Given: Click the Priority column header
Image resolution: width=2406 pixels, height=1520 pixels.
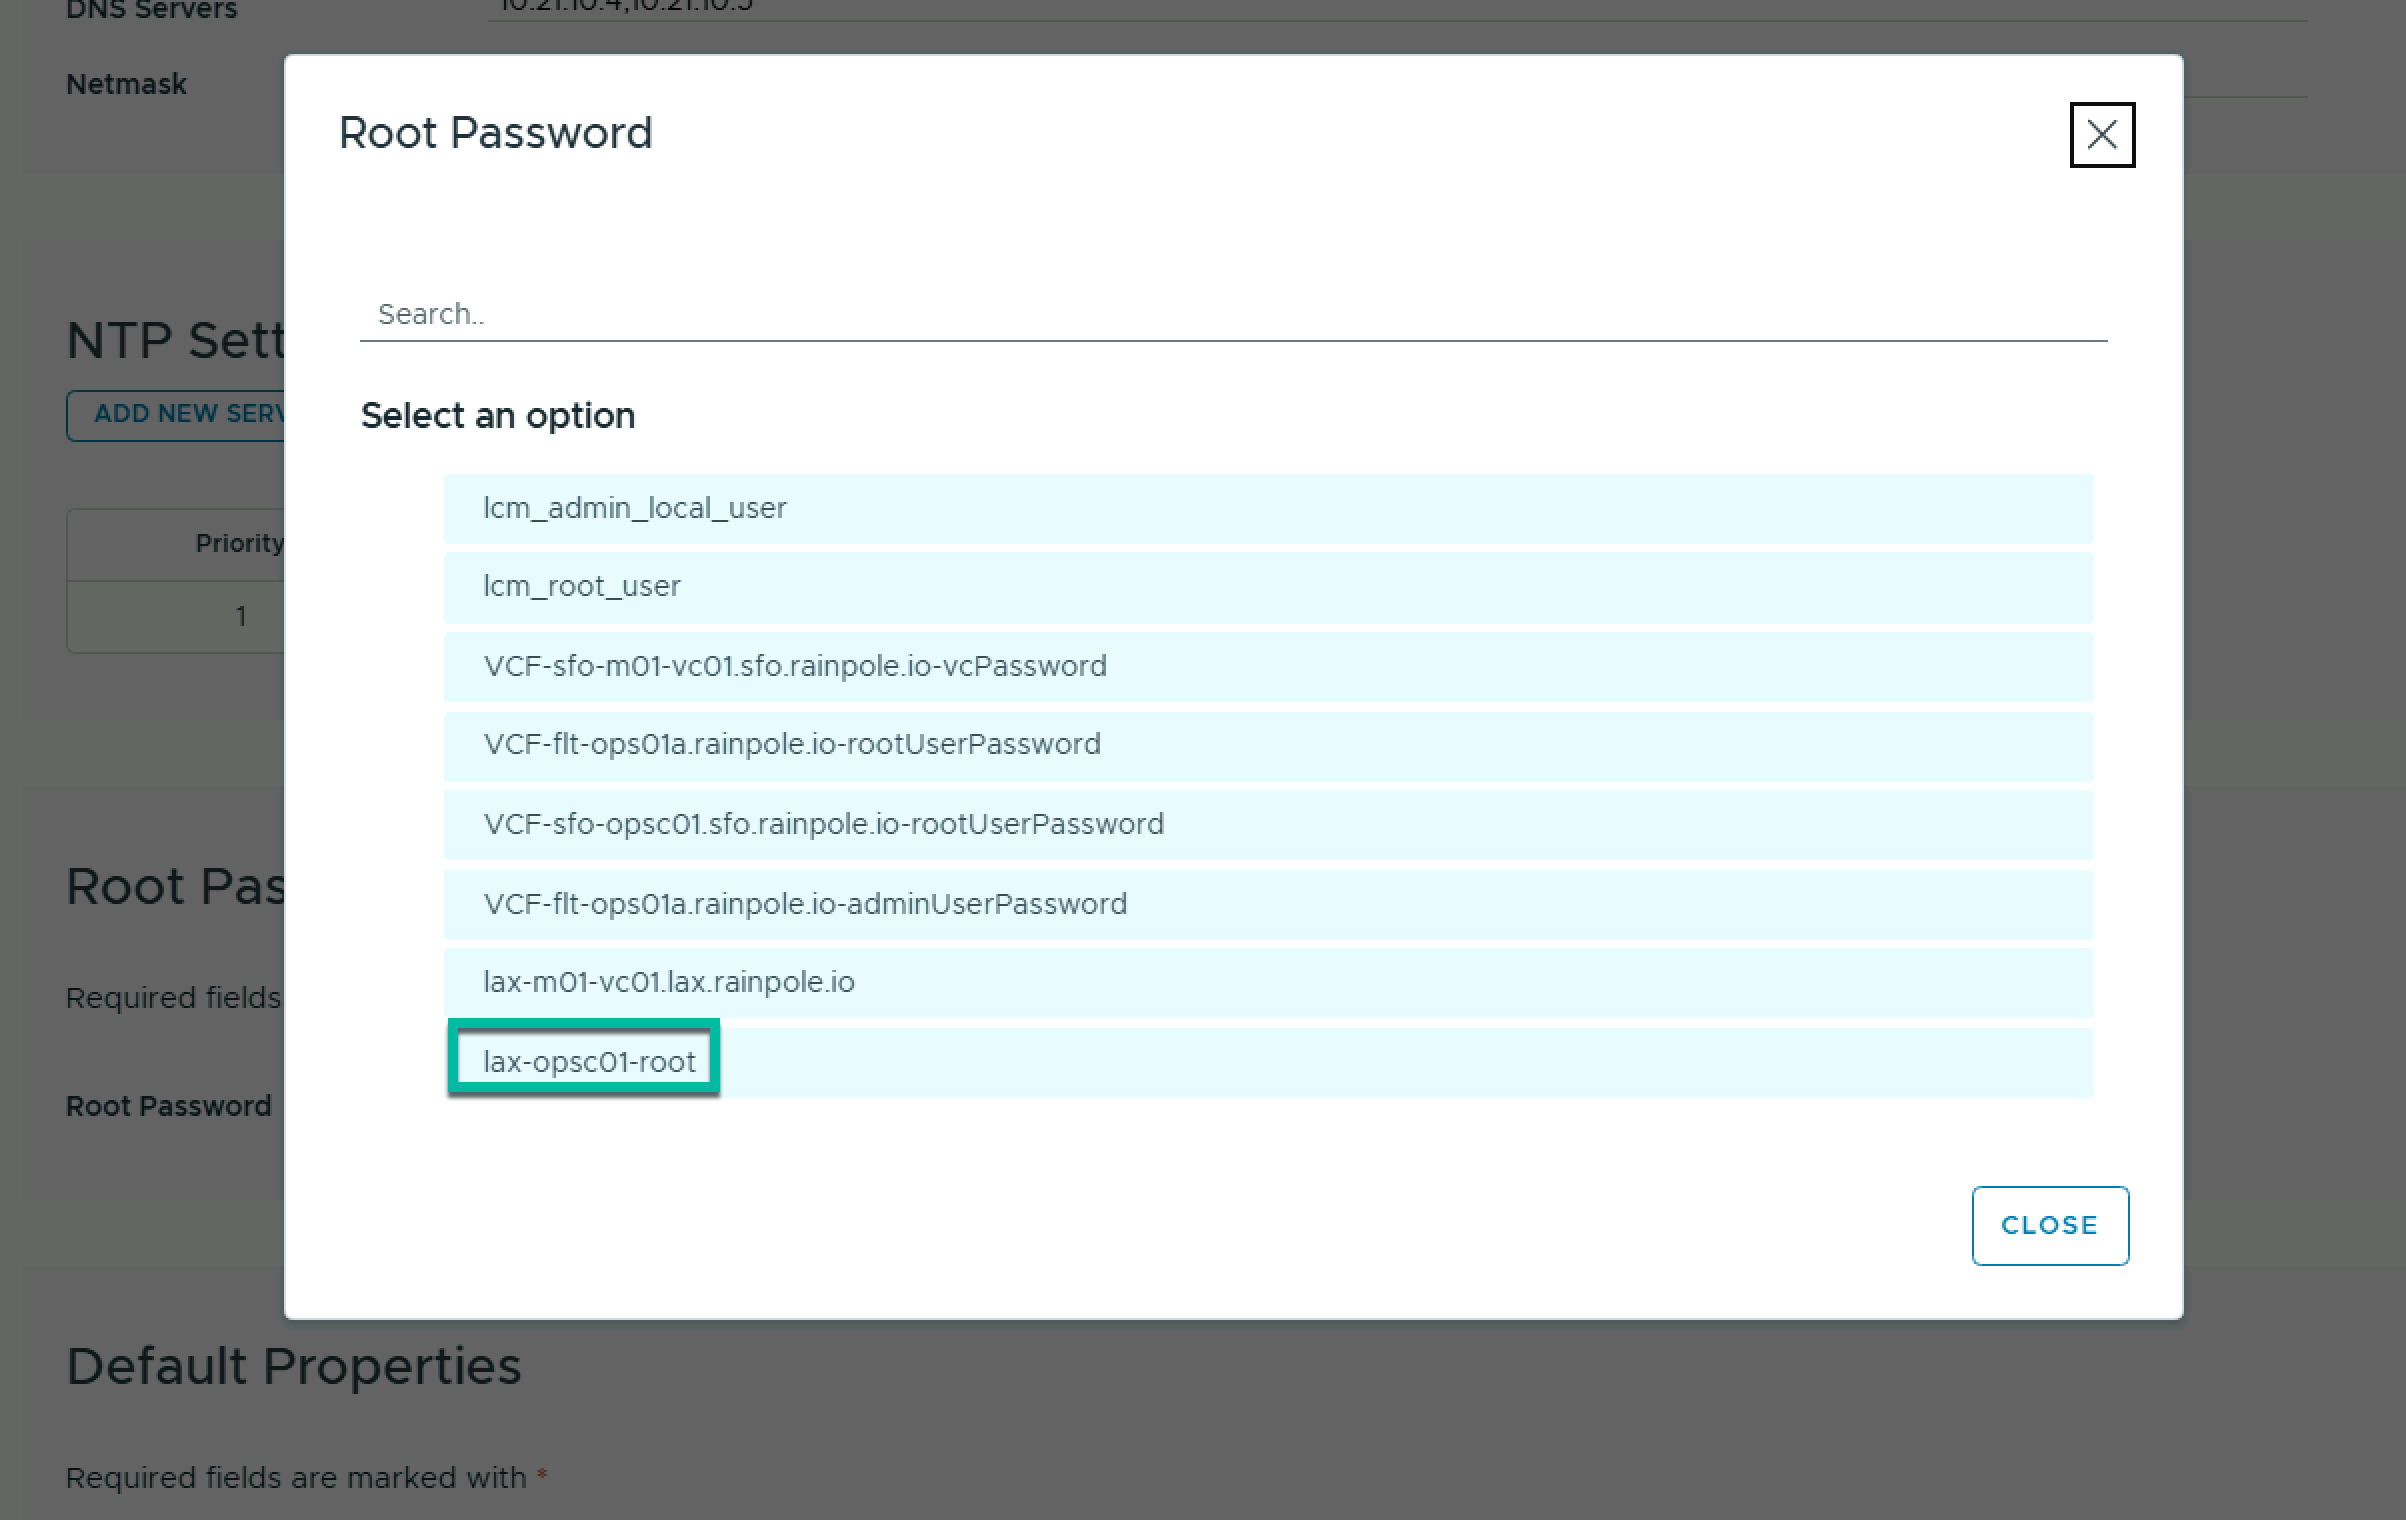Looking at the screenshot, I should click(238, 544).
